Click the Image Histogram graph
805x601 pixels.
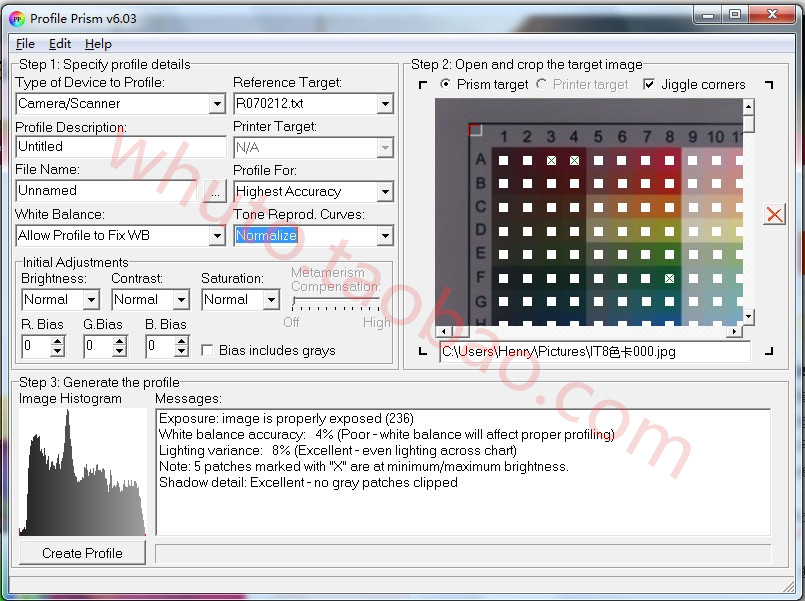[x=82, y=472]
